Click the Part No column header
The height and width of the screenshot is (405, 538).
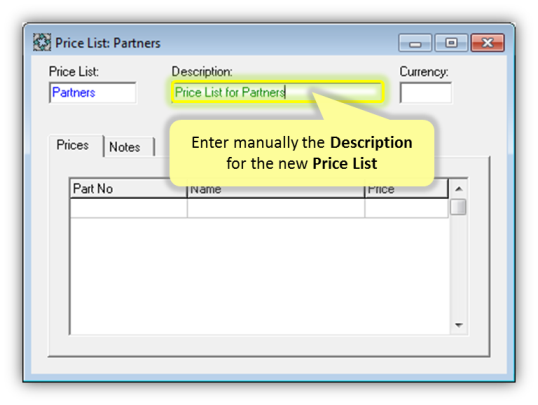click(128, 188)
